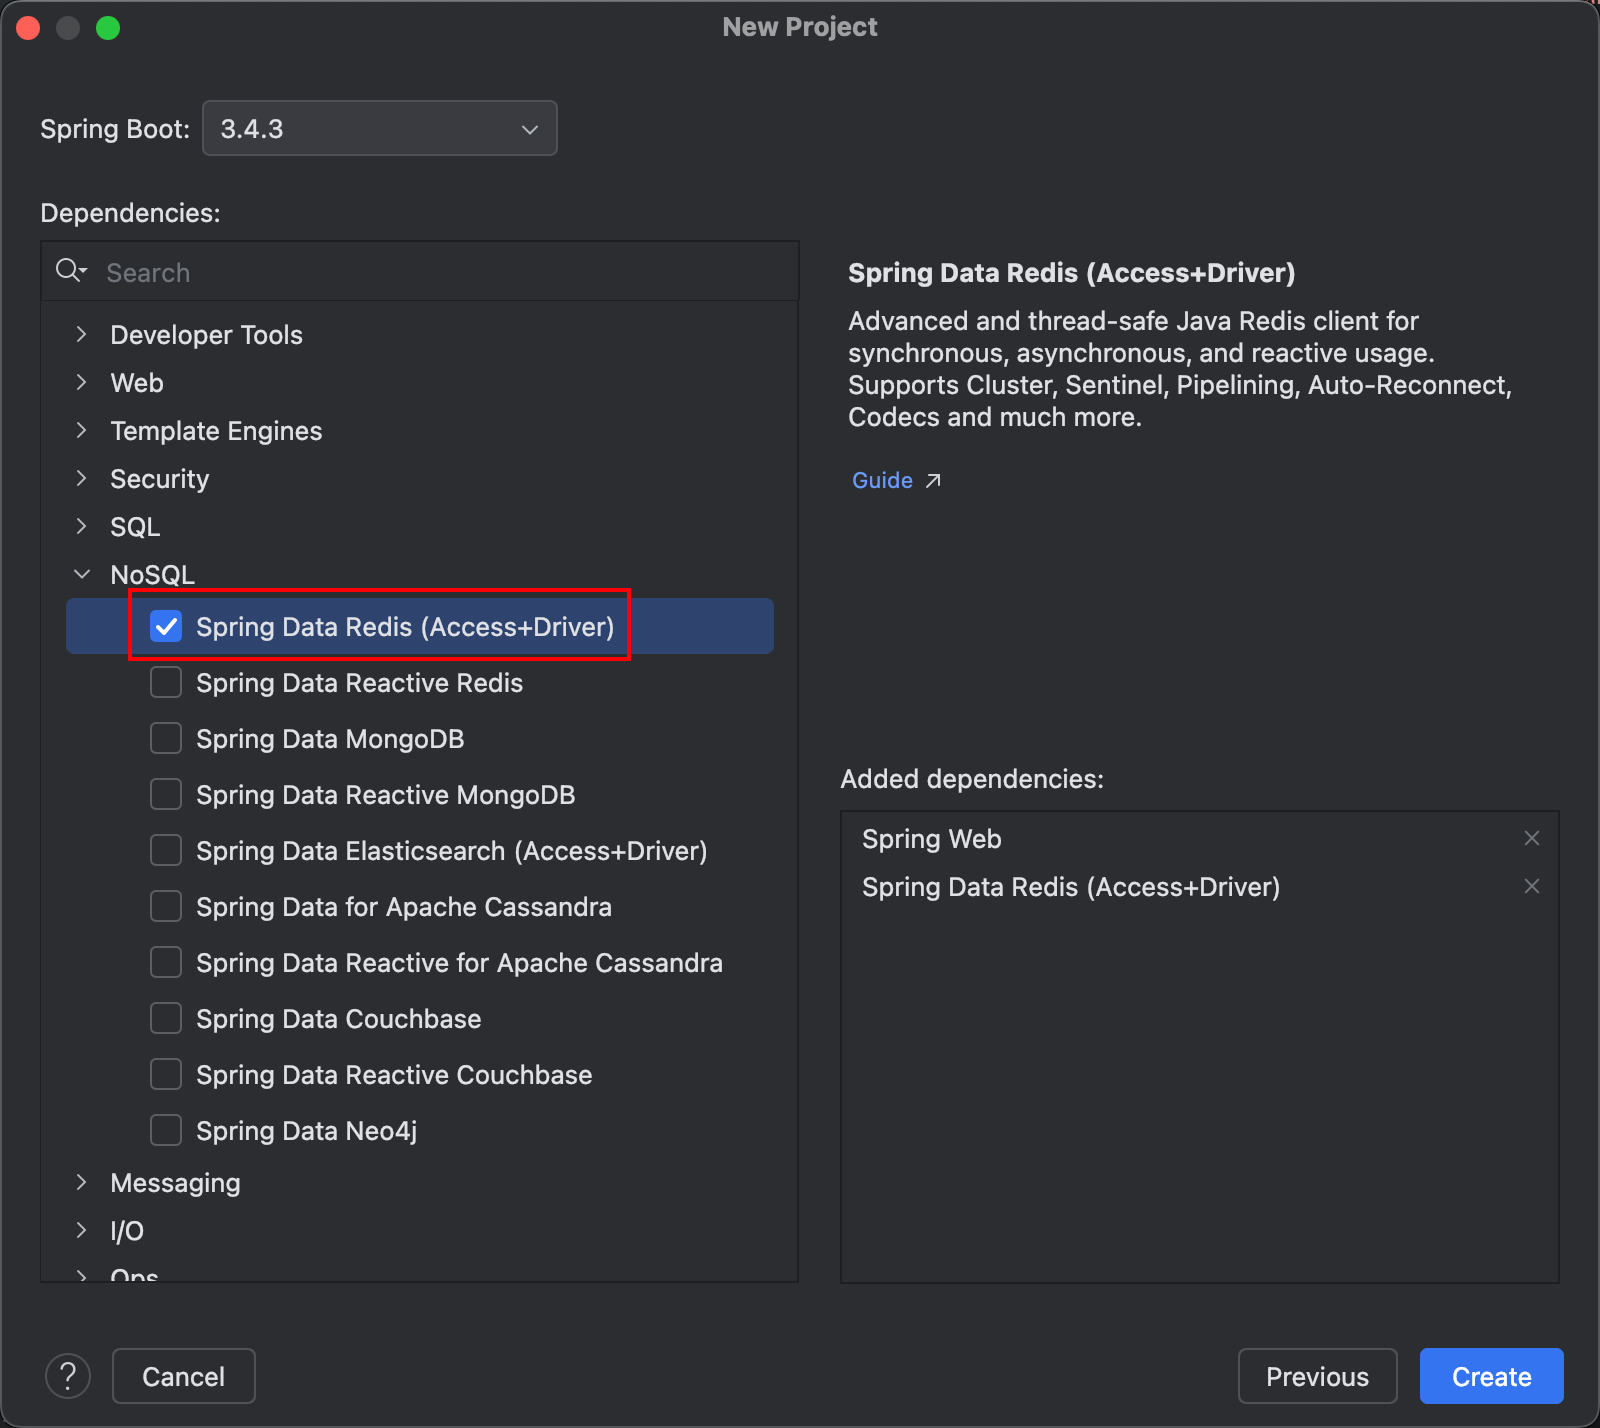Screen dimensions: 1600x1428
Task: Expand the Developer Tools category
Action: [x=82, y=334]
